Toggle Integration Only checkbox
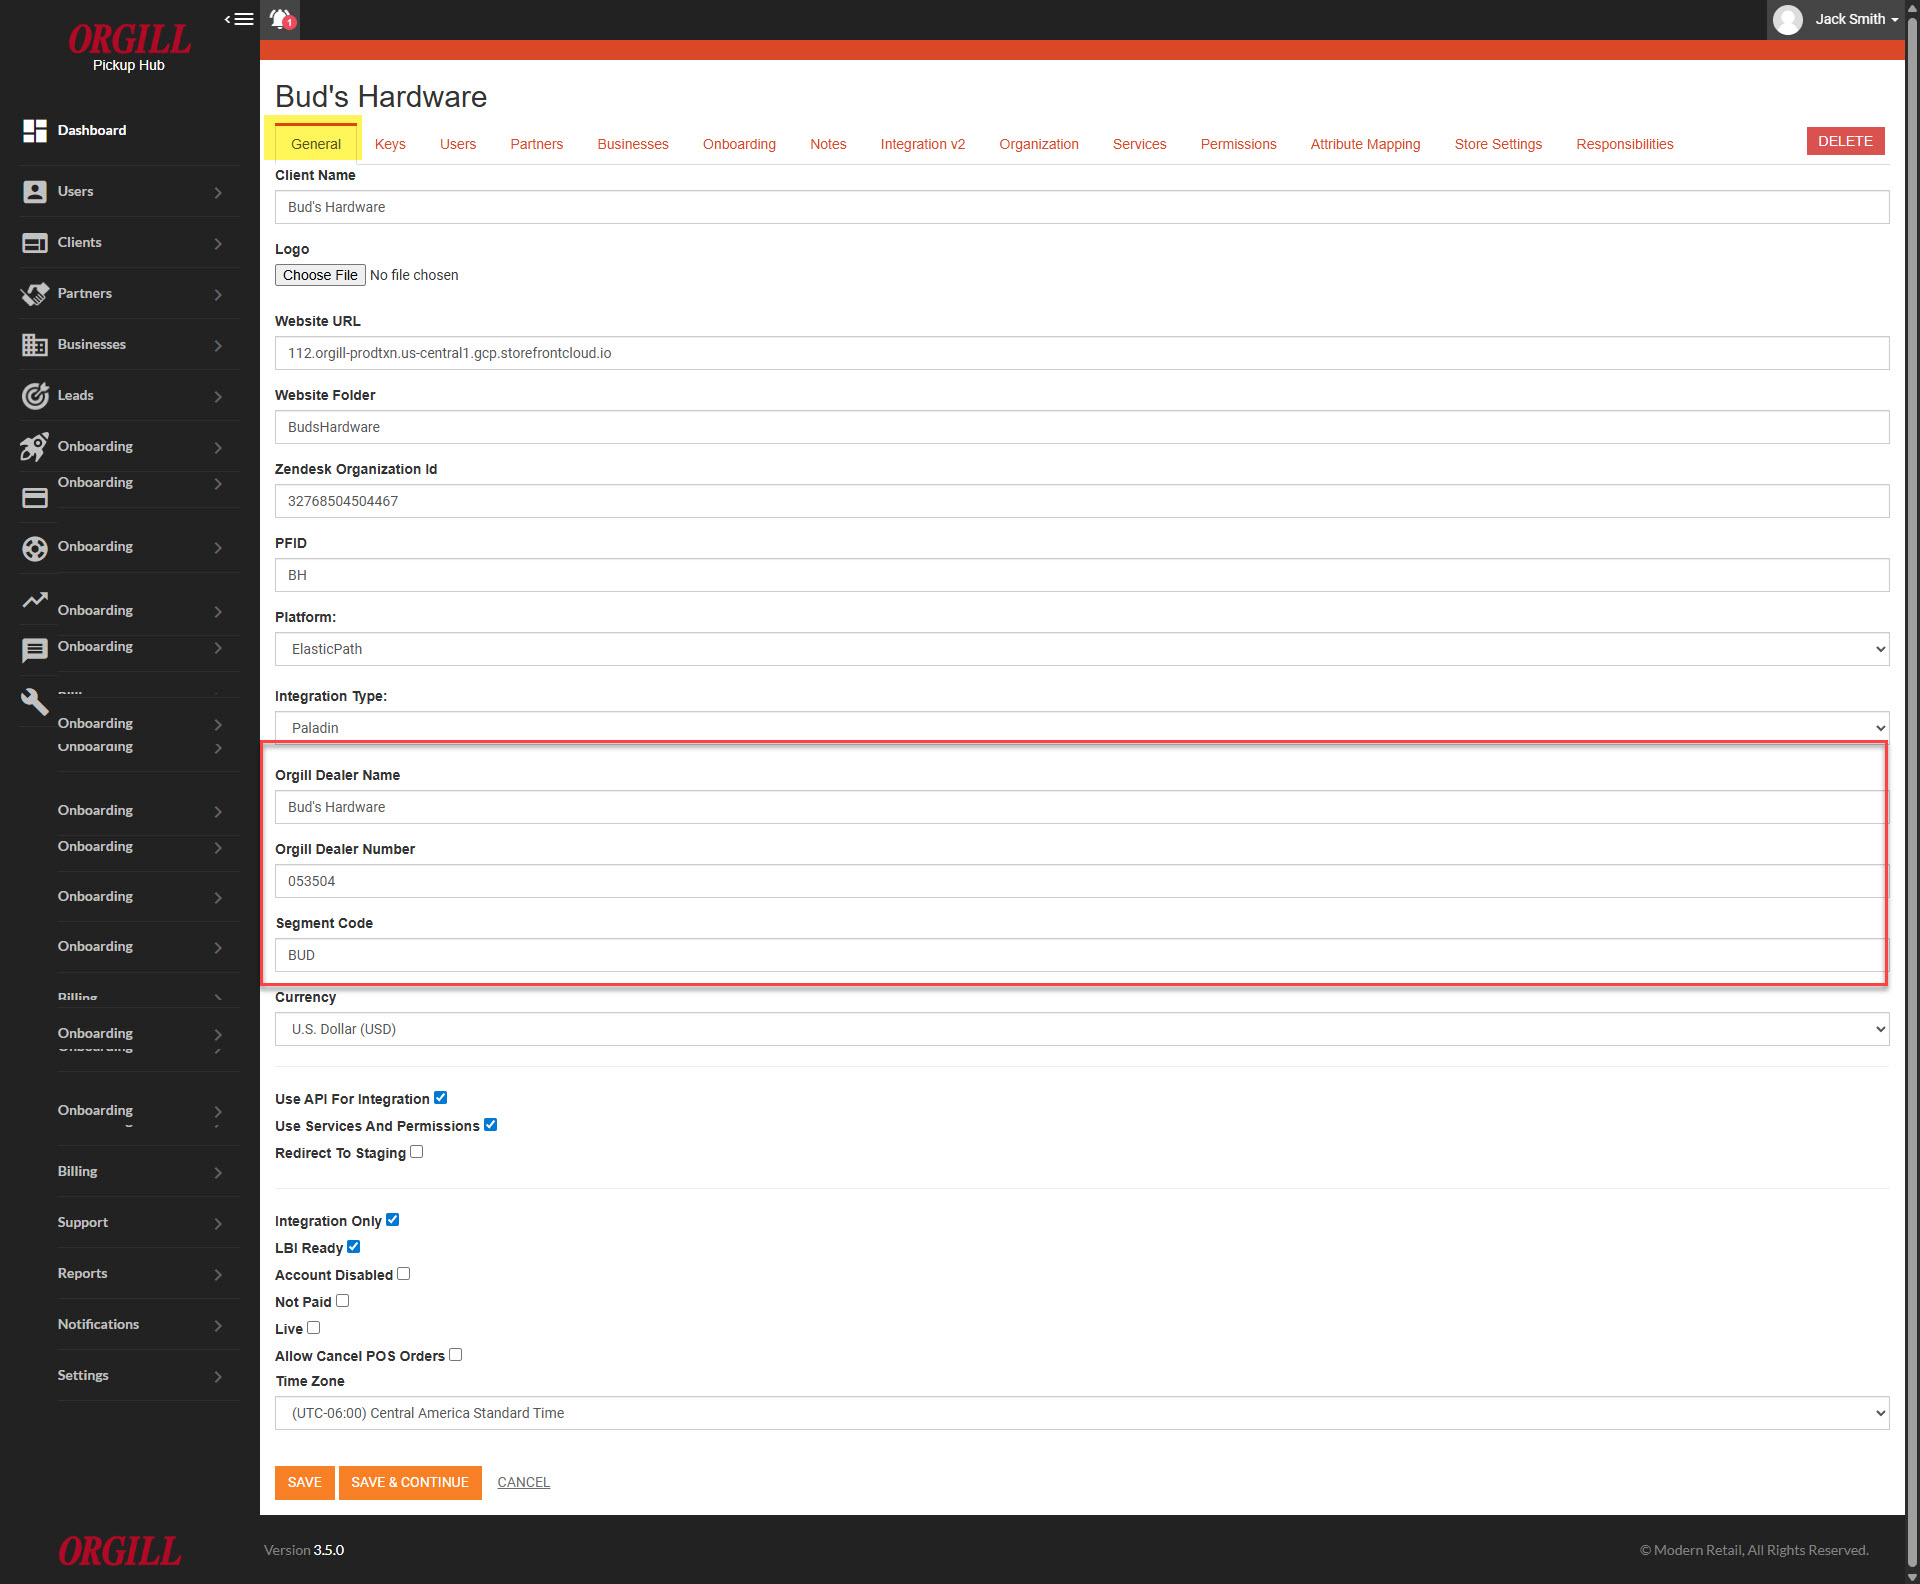The width and height of the screenshot is (1920, 1584). [393, 1220]
